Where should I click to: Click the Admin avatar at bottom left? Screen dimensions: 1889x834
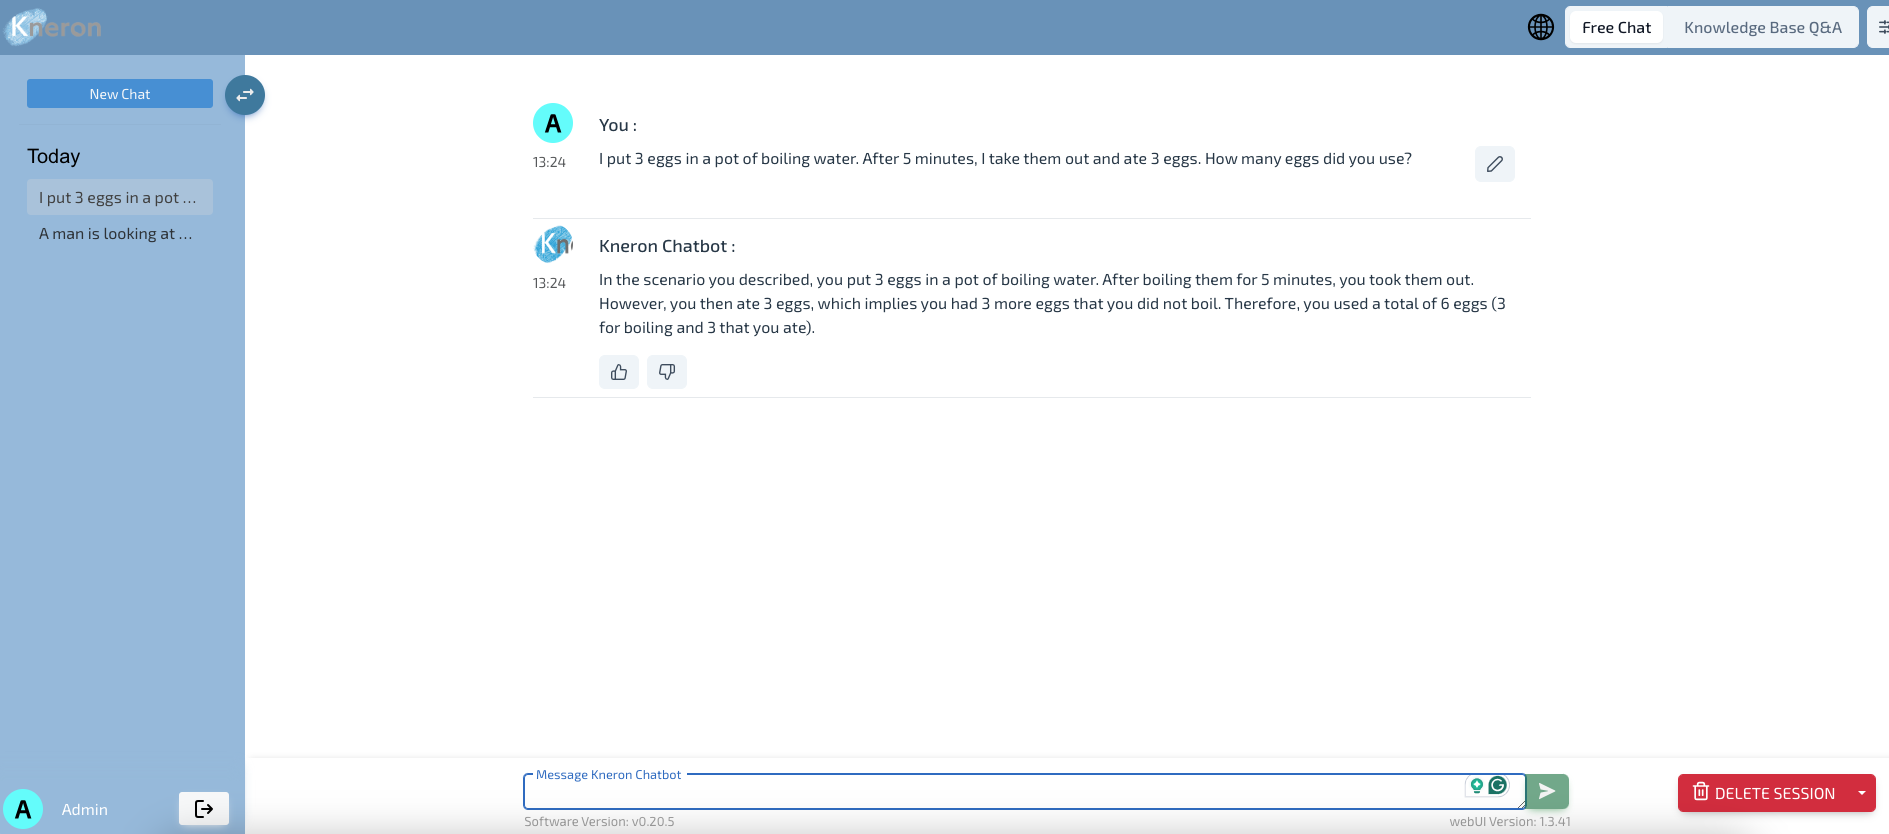(23, 809)
